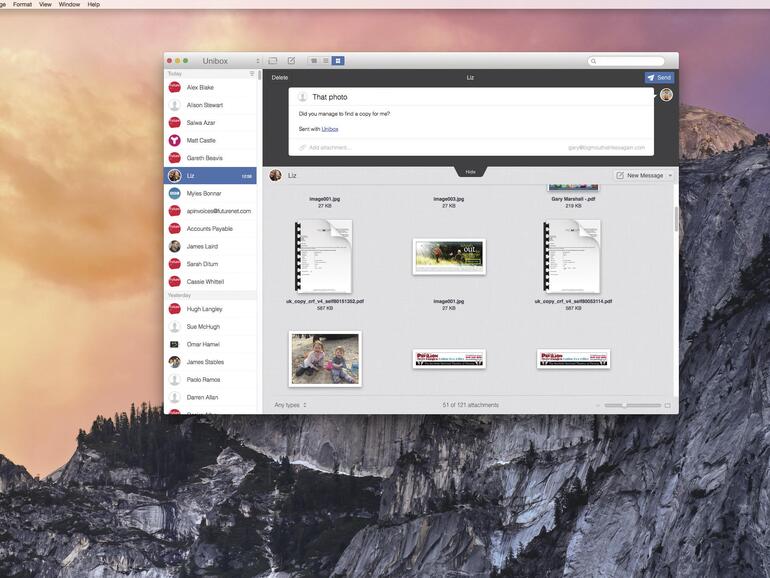Click the sidebar filter icon next to Today
The width and height of the screenshot is (770, 578).
pos(252,74)
